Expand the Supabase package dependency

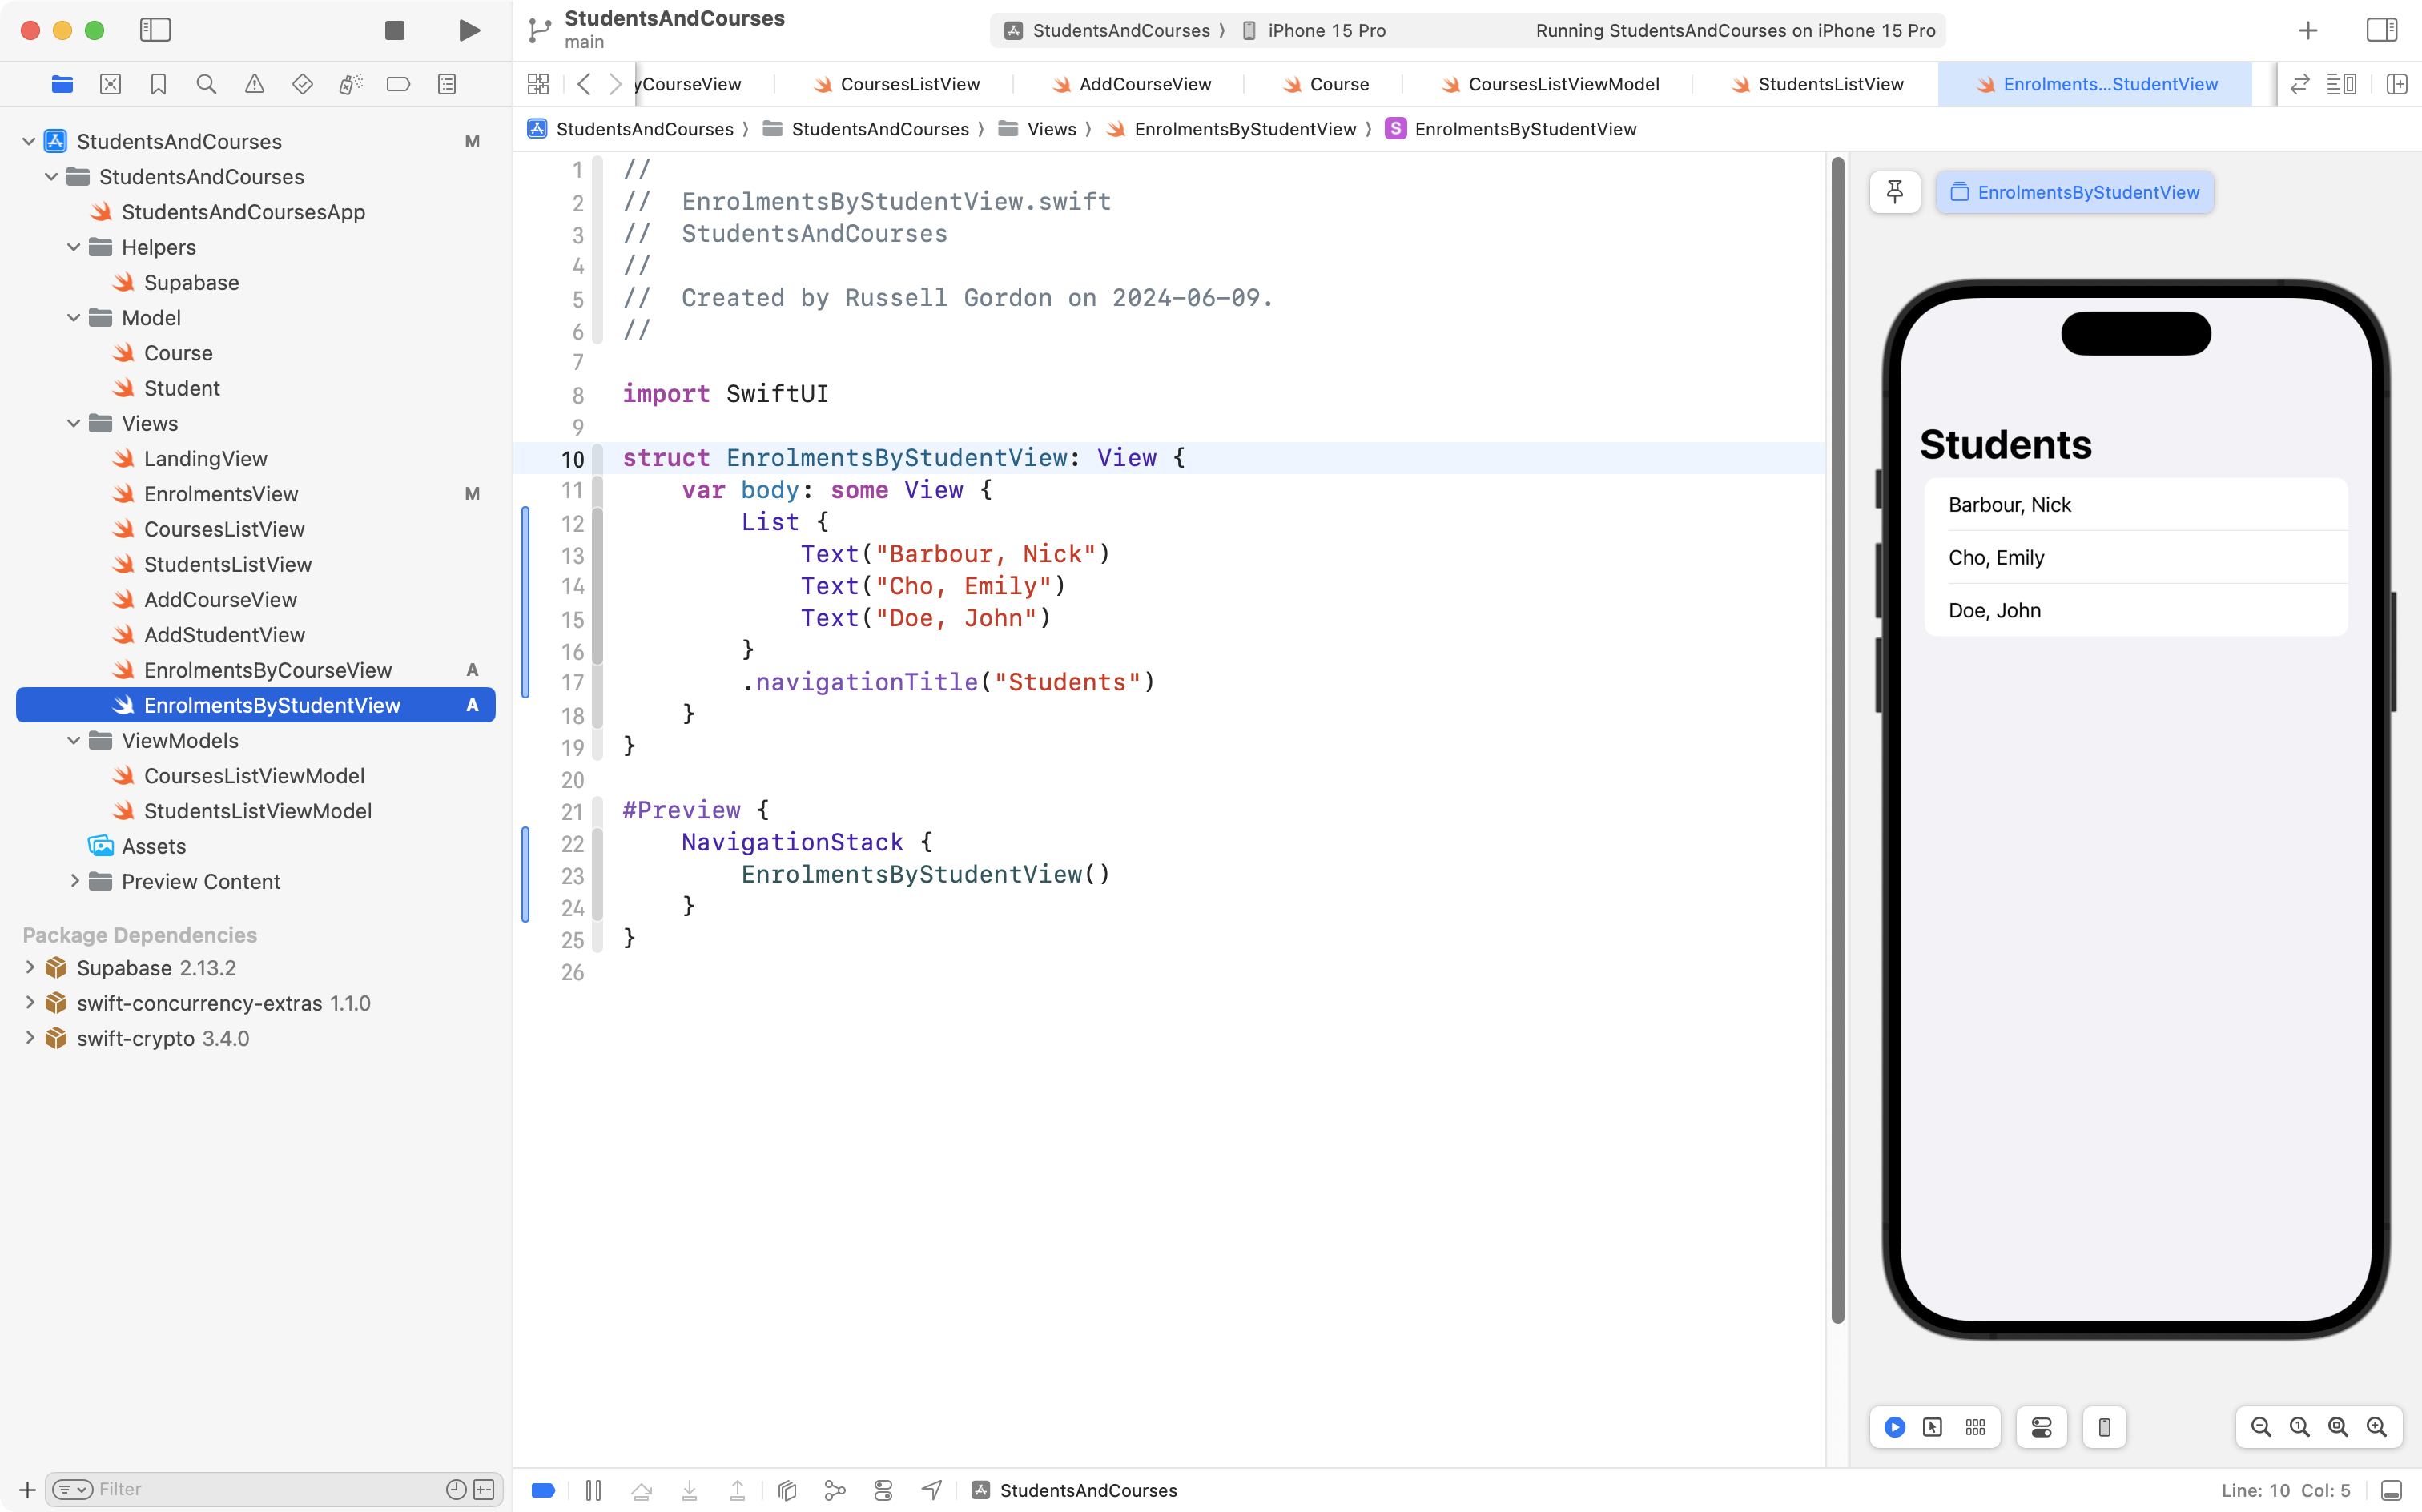30,967
